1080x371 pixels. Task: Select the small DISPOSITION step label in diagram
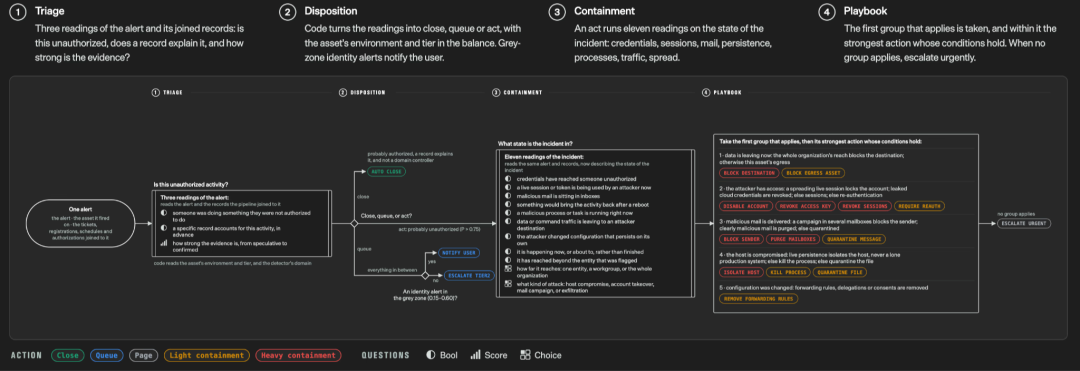(362, 92)
